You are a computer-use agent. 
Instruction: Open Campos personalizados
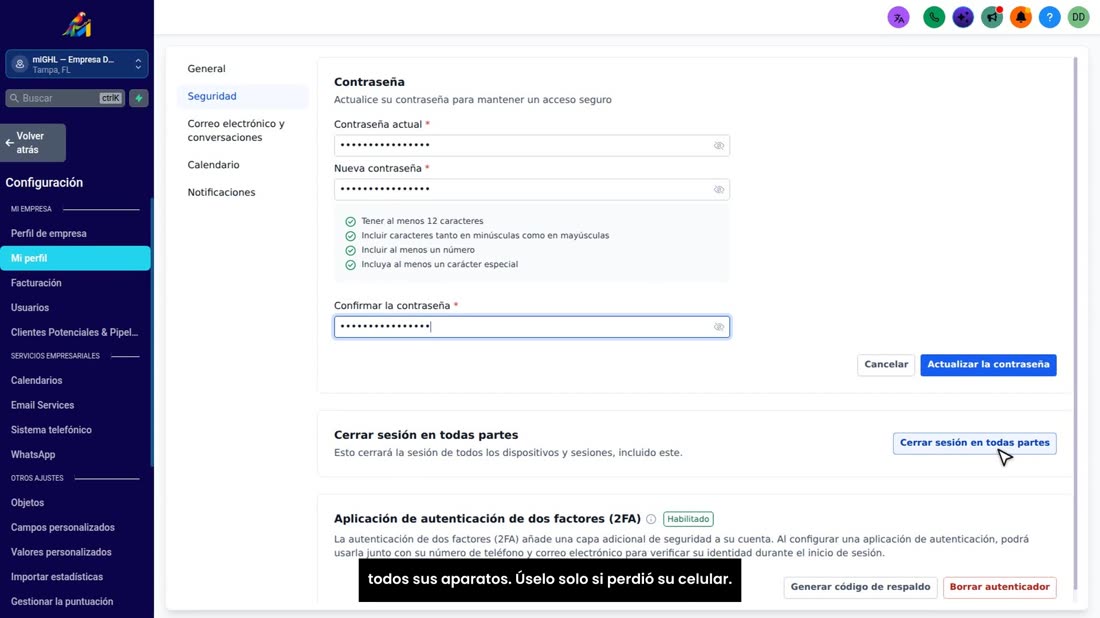pyautogui.click(x=62, y=528)
